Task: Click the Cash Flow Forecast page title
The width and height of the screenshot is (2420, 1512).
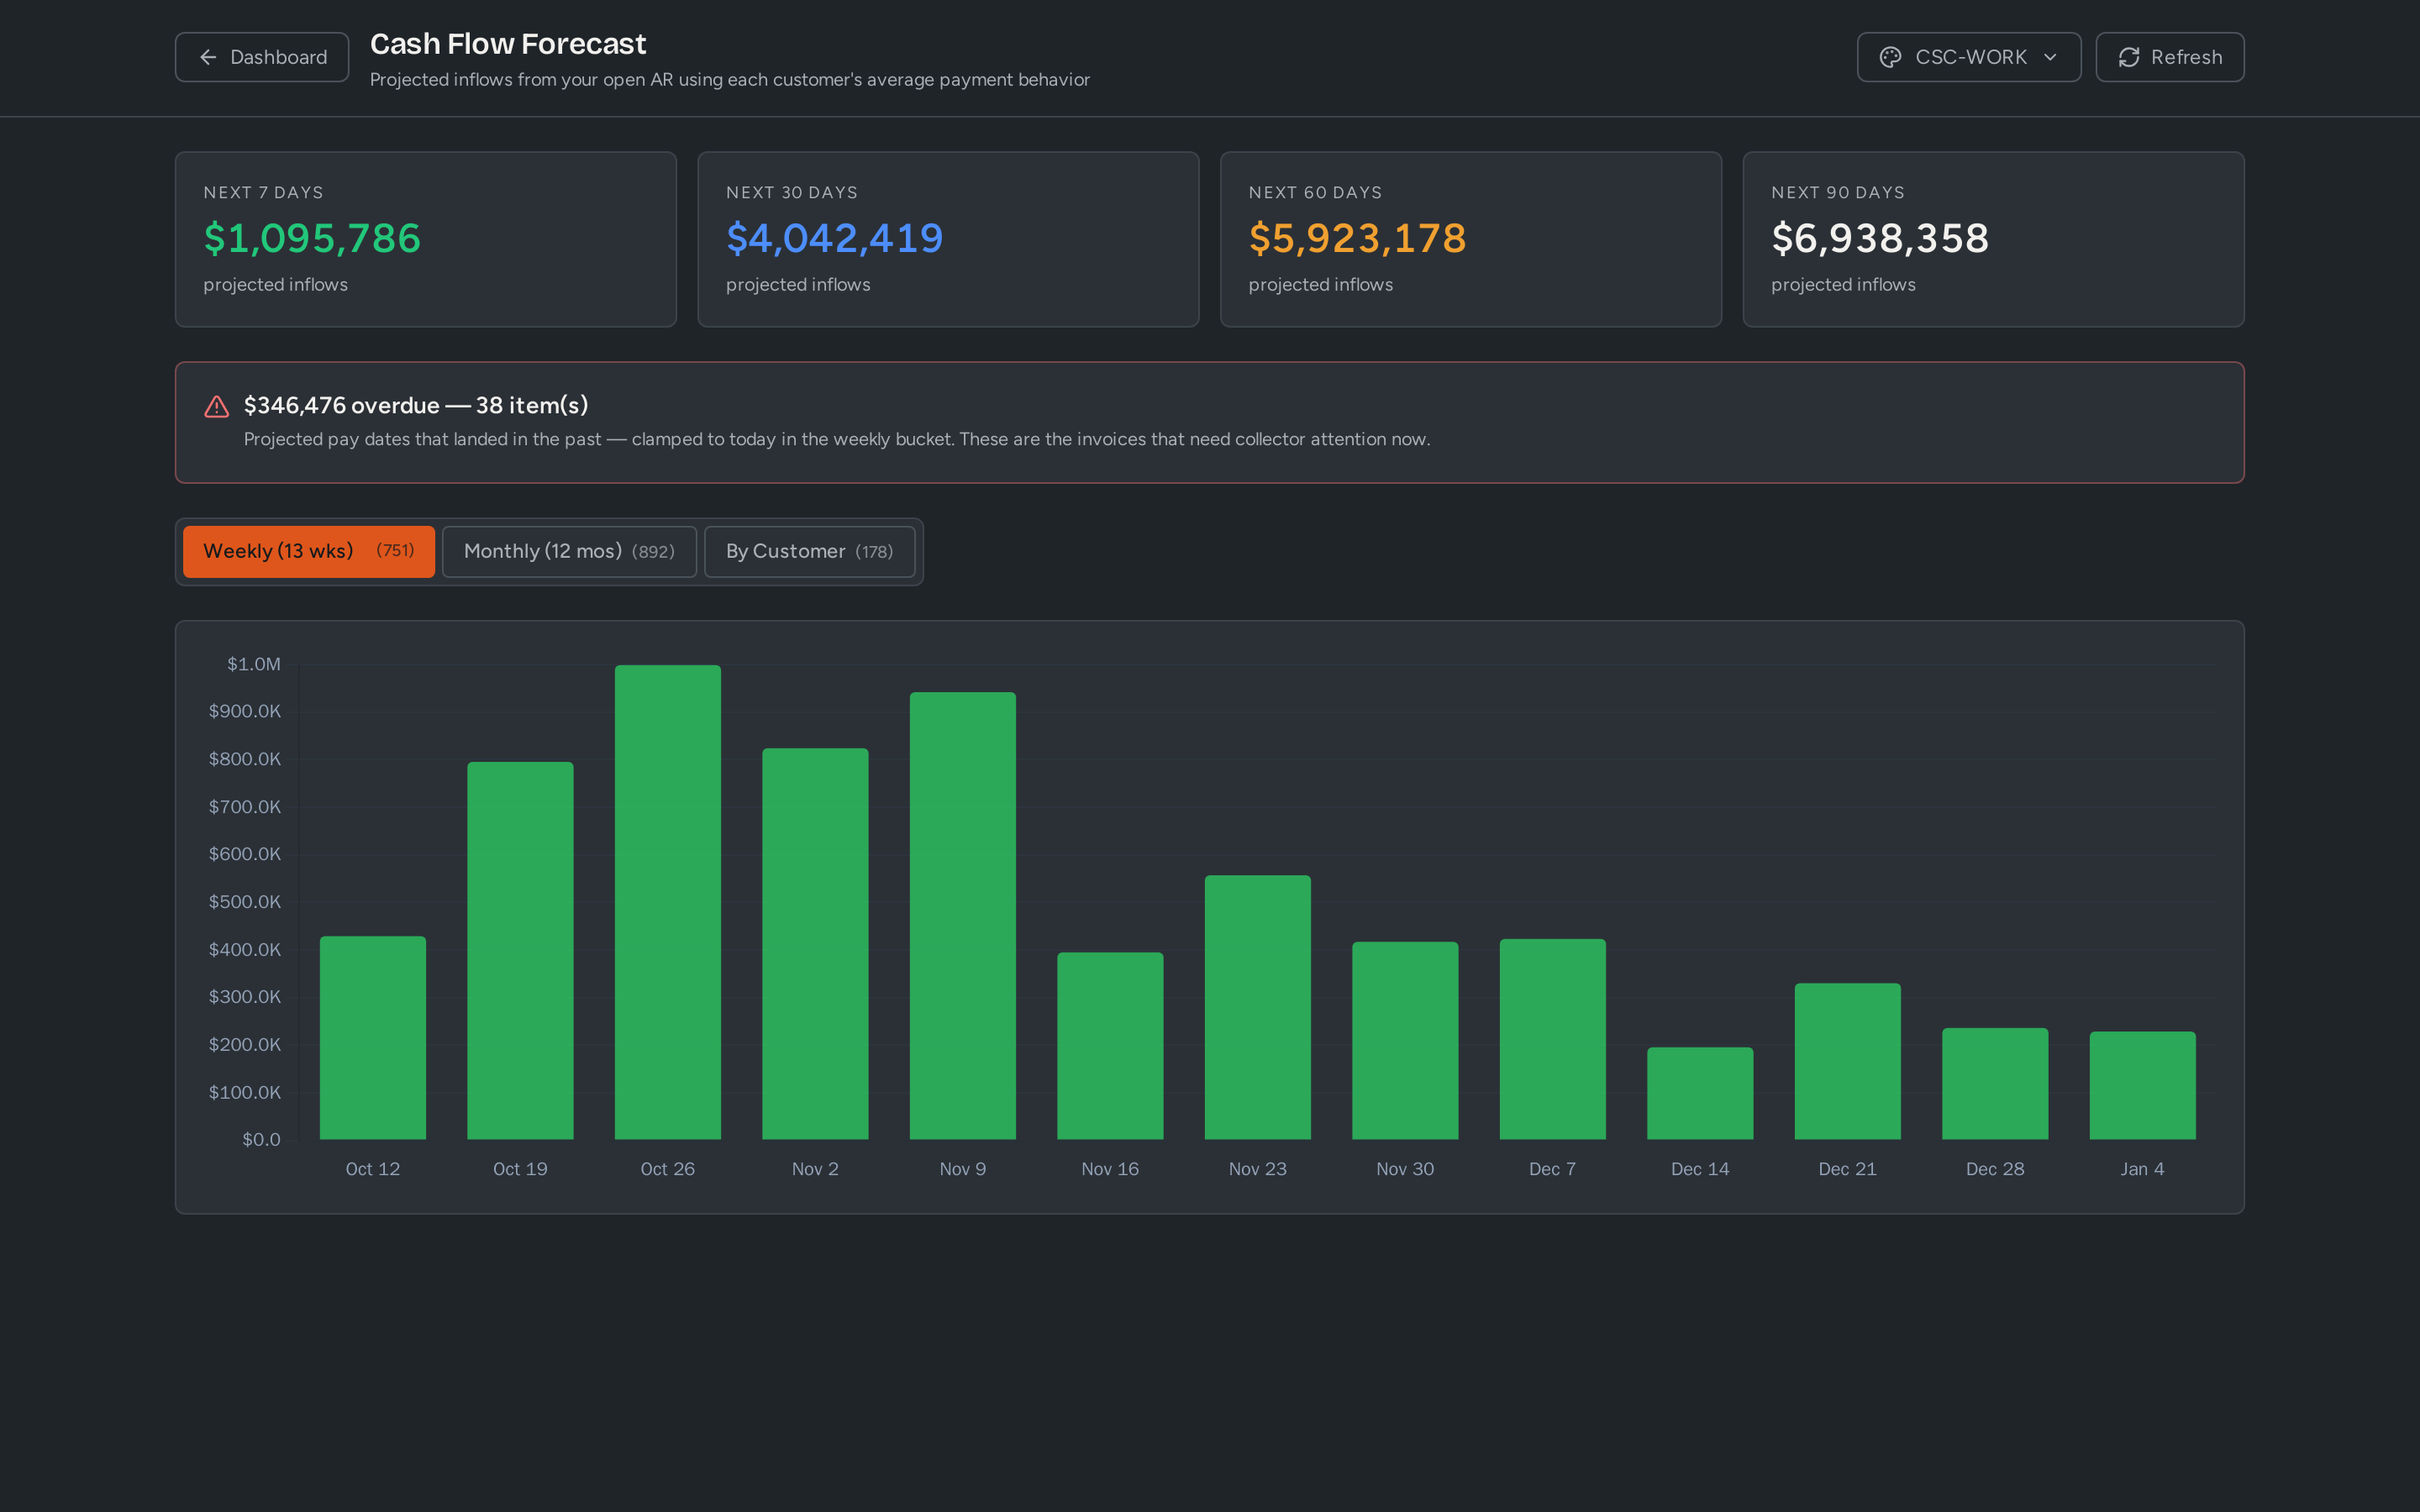Action: 508,44
